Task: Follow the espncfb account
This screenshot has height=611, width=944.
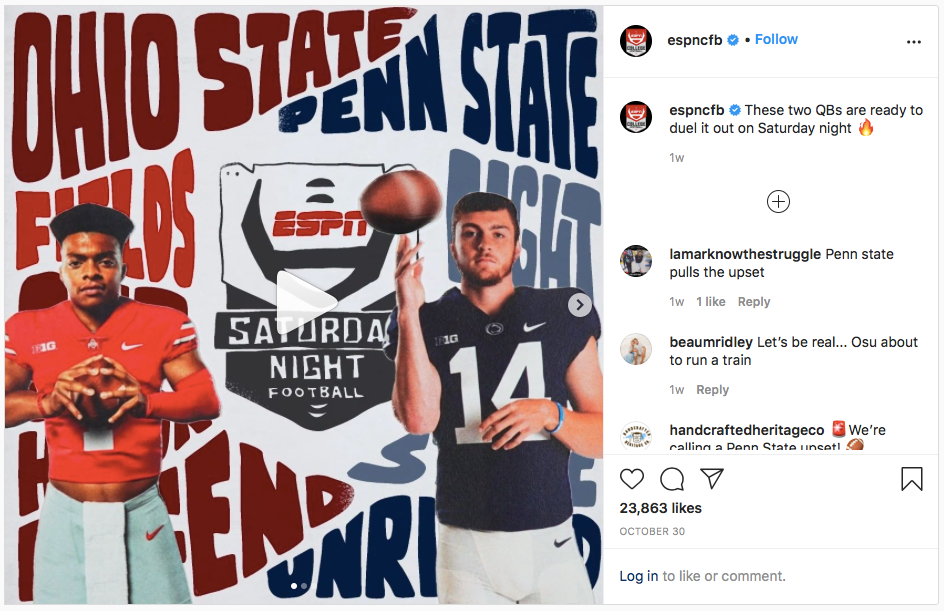Action: pyautogui.click(x=776, y=39)
